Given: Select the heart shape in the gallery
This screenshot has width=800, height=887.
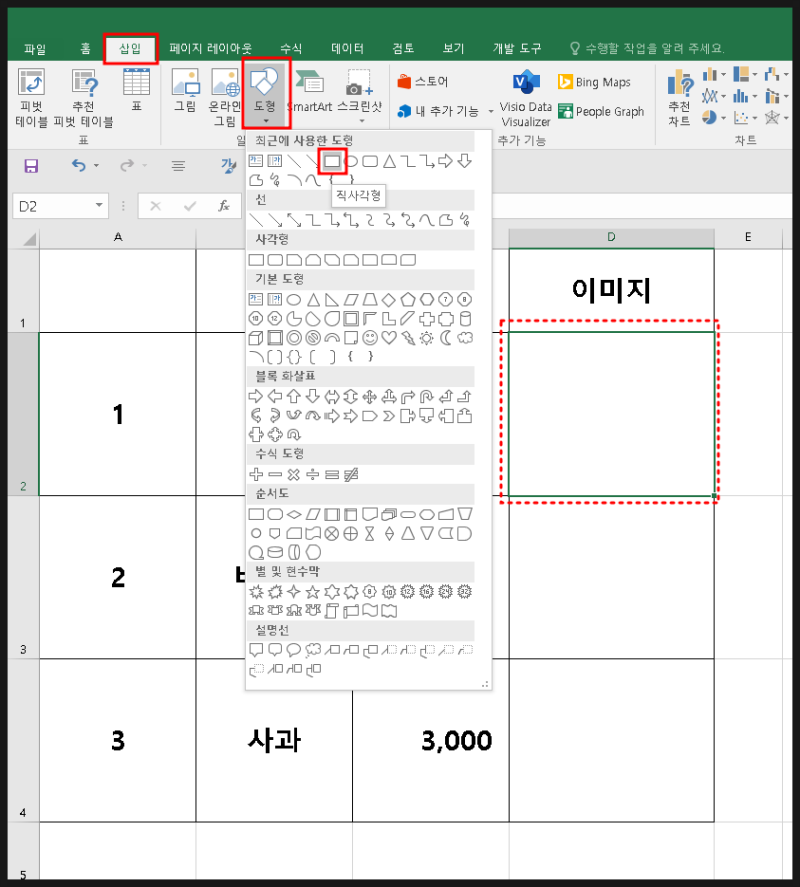Looking at the screenshot, I should pos(388,337).
